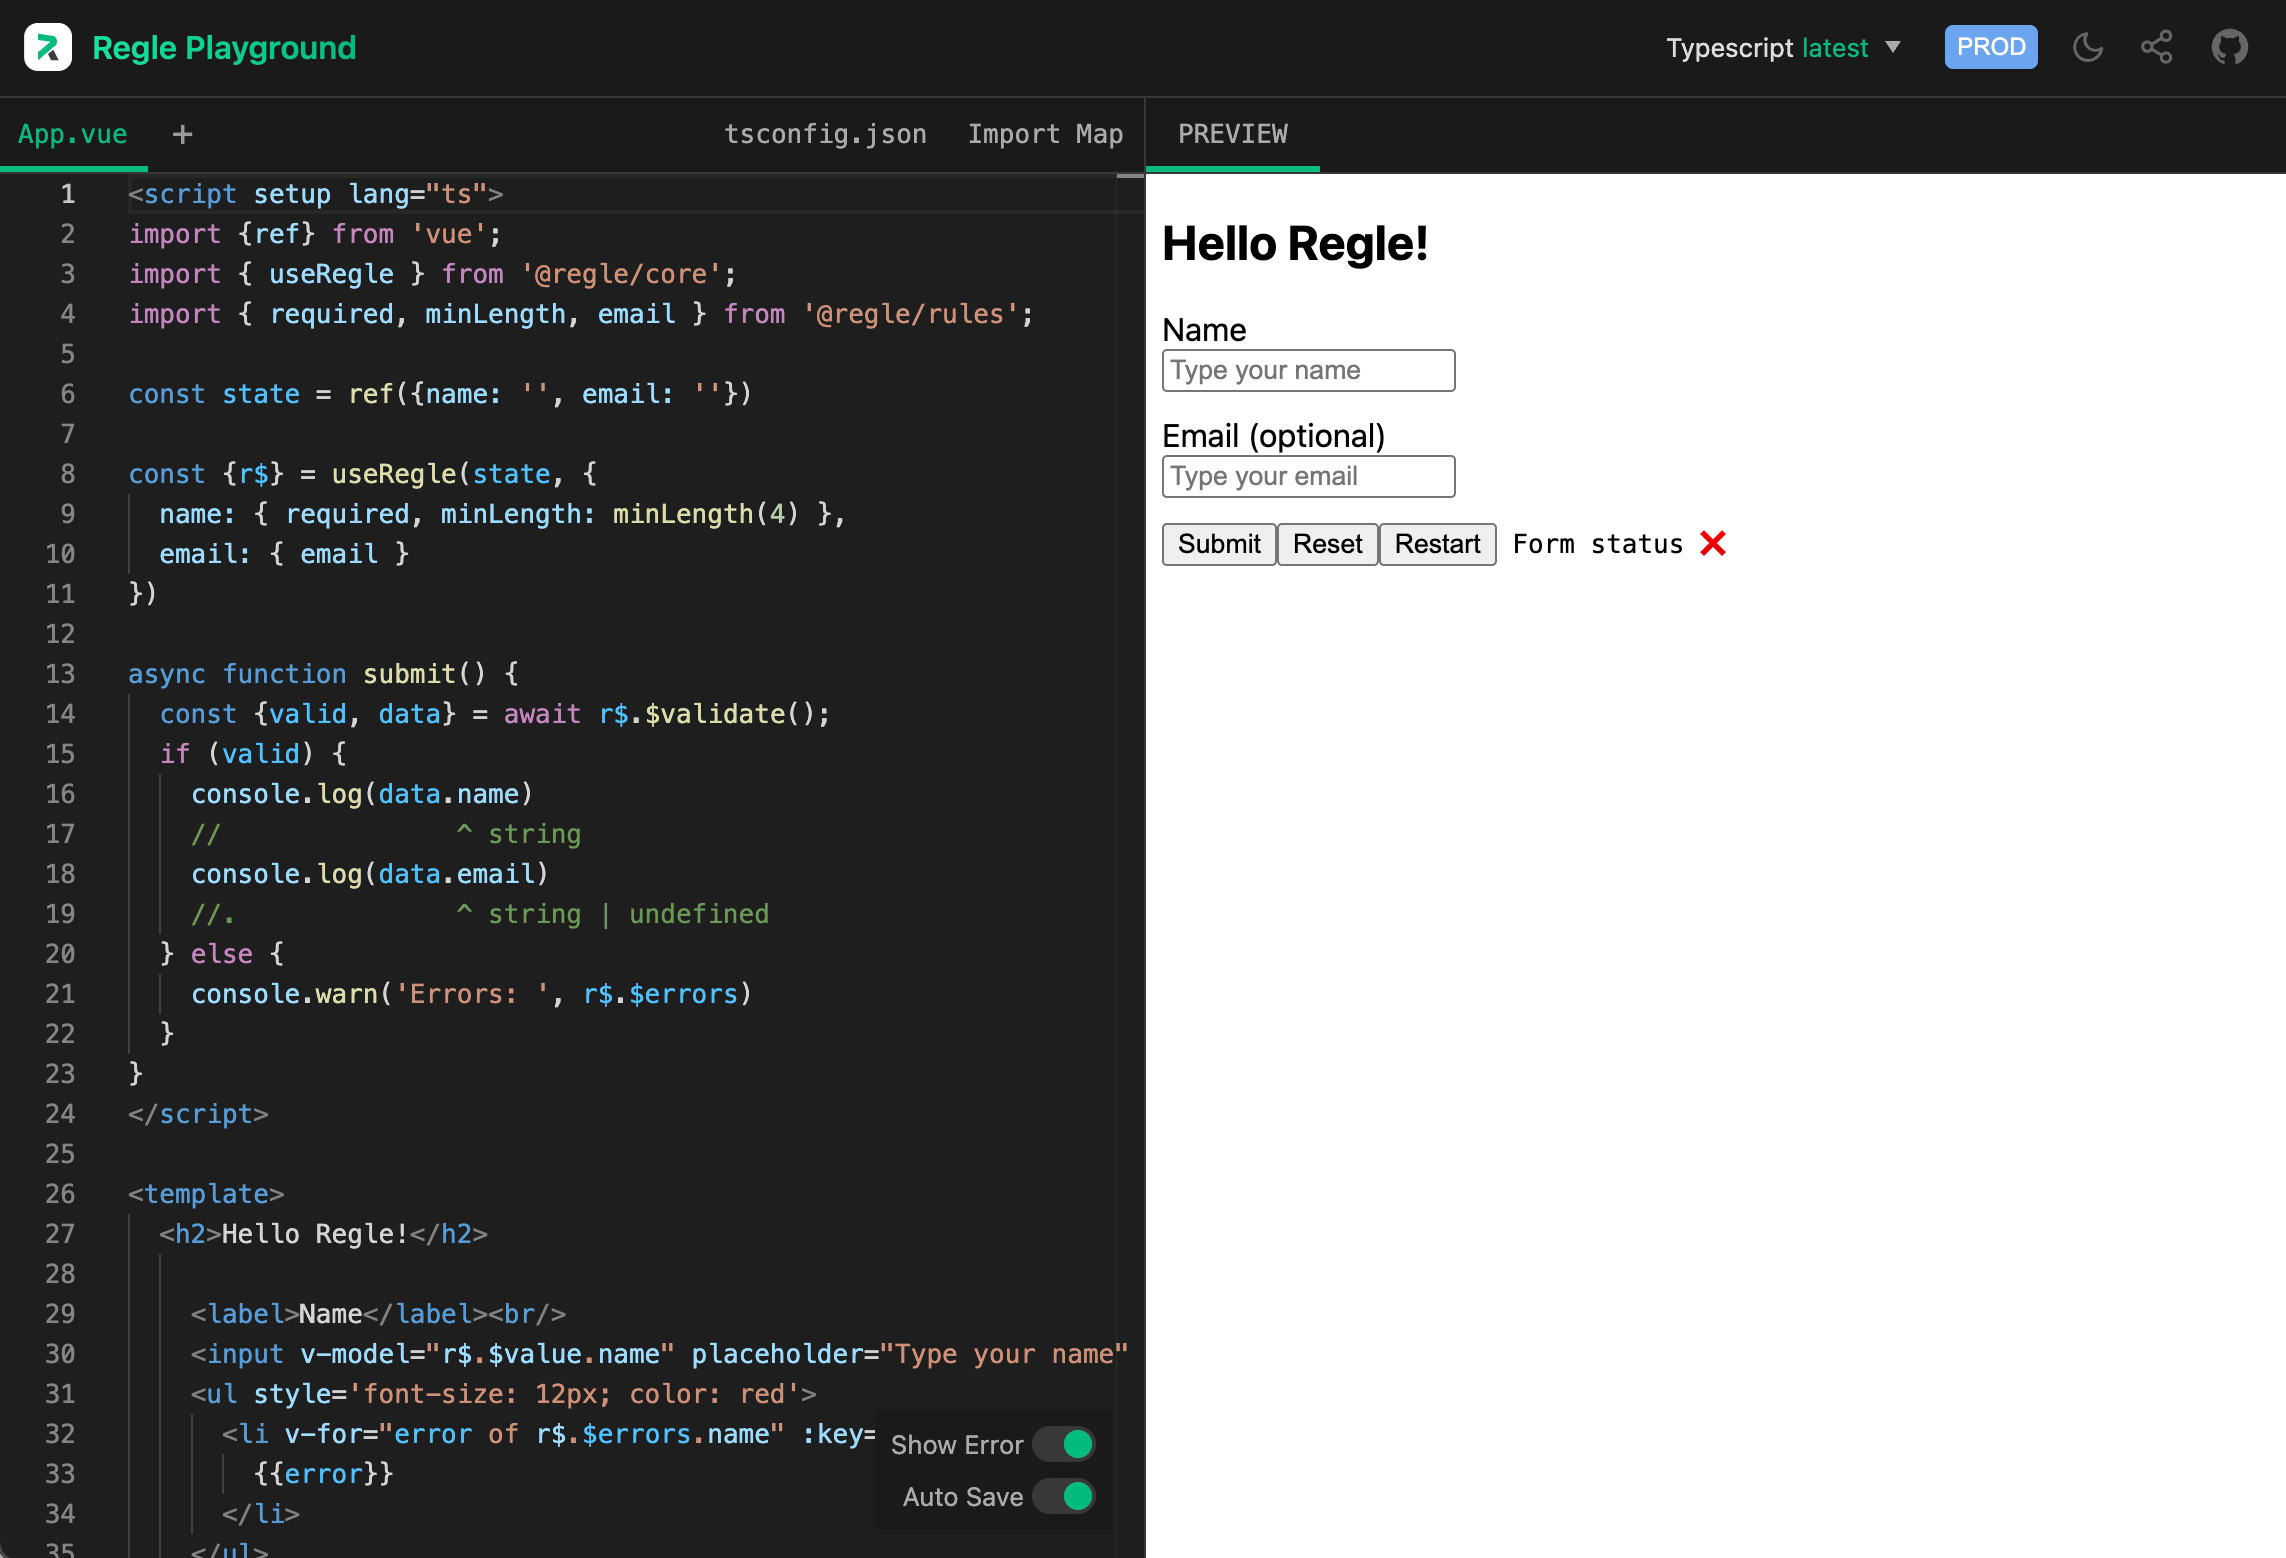Click 'string | undefined' comment on line 19

(x=628, y=914)
